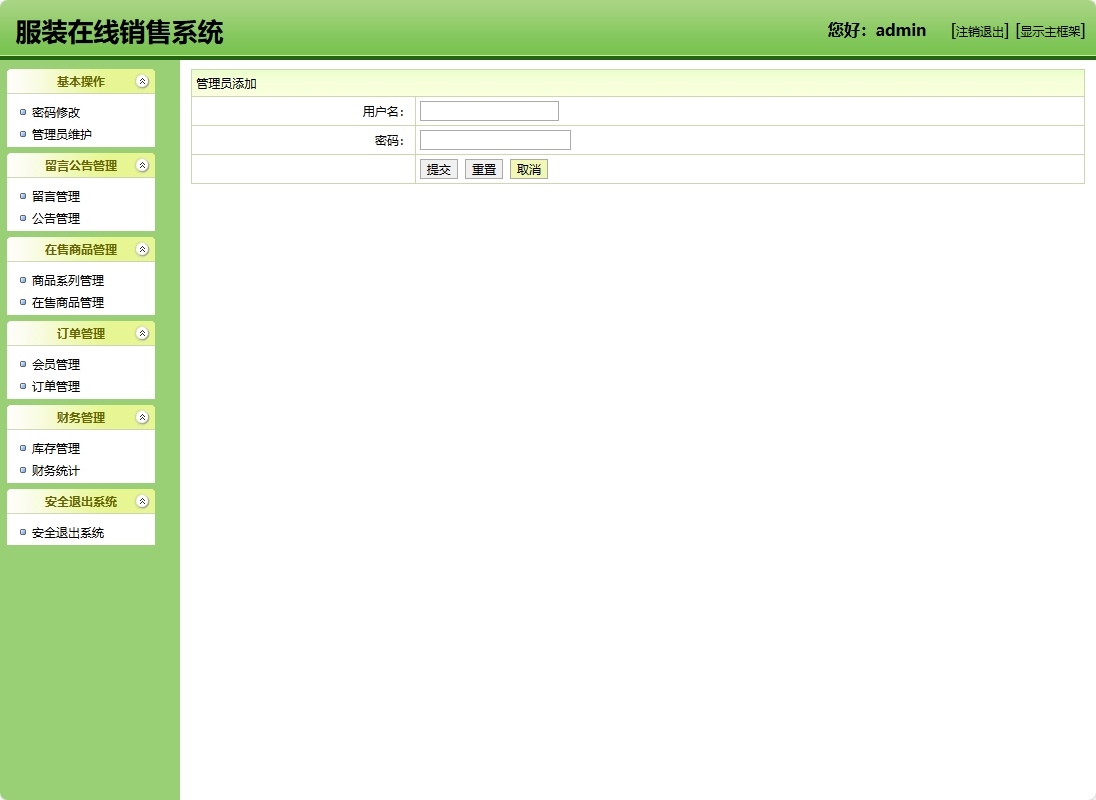The image size is (1096, 800).
Task: Click the 财务管理 section header text
Action: 81,417
